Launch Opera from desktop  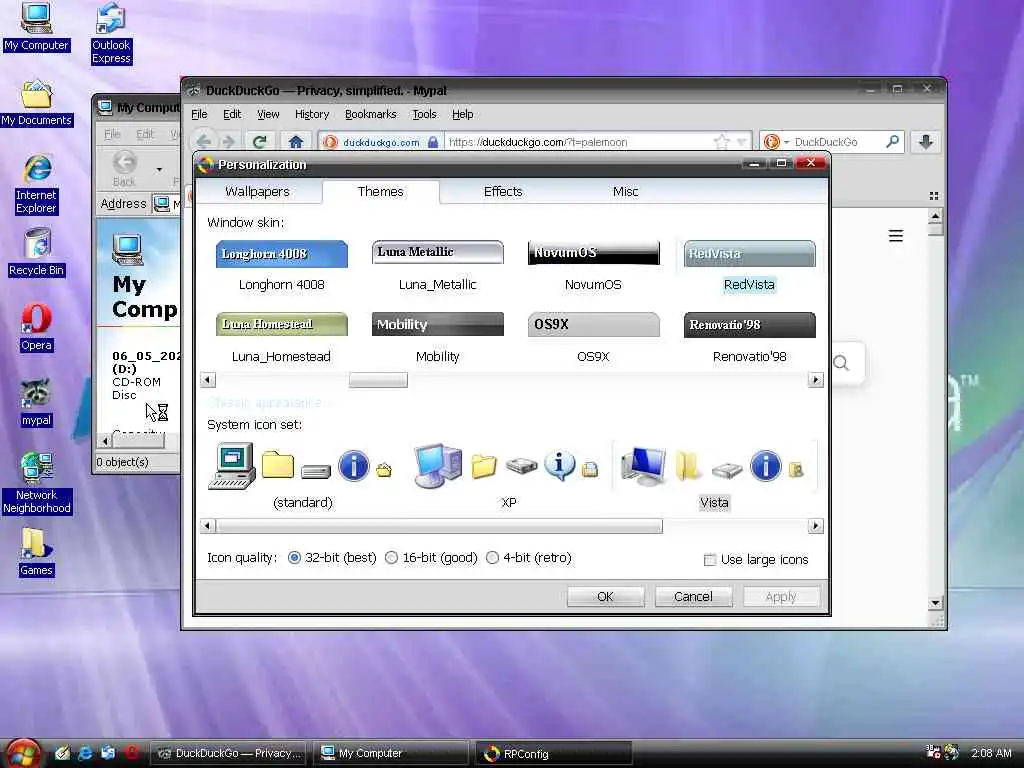coord(37,328)
